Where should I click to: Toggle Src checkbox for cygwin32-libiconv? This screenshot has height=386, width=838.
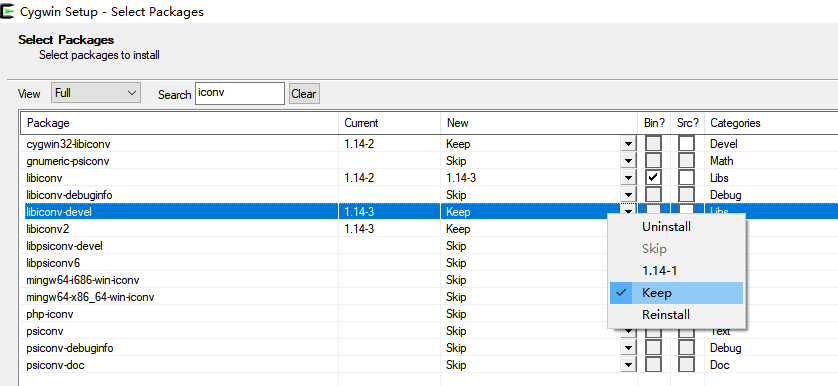[687, 144]
